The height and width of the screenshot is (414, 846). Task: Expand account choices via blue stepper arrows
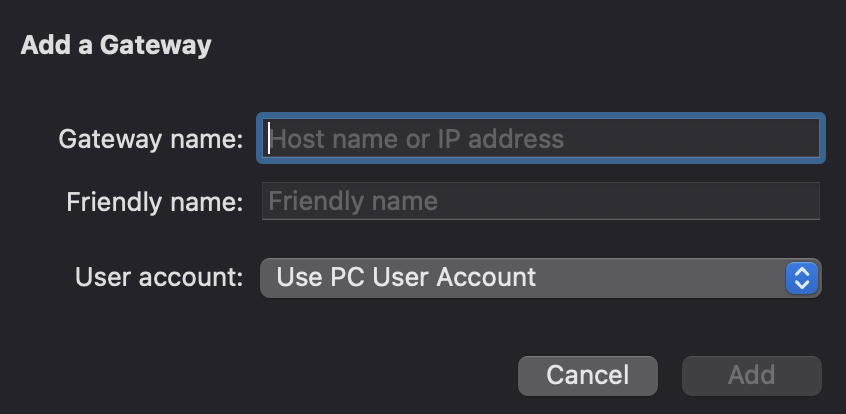click(x=802, y=278)
